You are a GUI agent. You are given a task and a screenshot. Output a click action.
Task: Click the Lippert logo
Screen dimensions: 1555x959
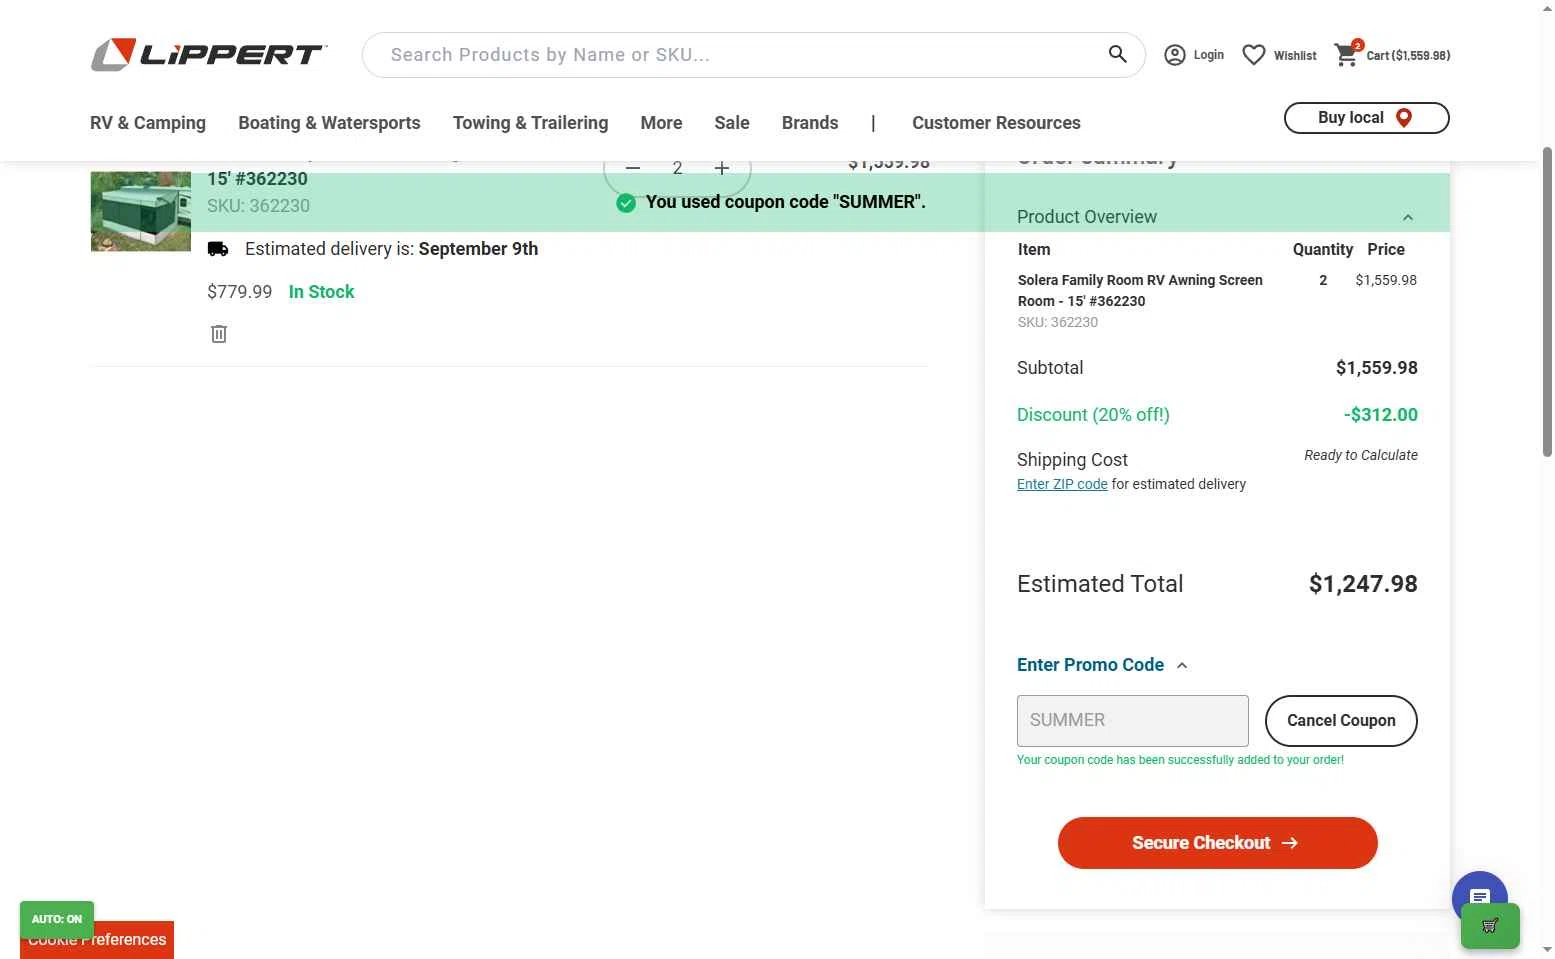click(x=208, y=55)
